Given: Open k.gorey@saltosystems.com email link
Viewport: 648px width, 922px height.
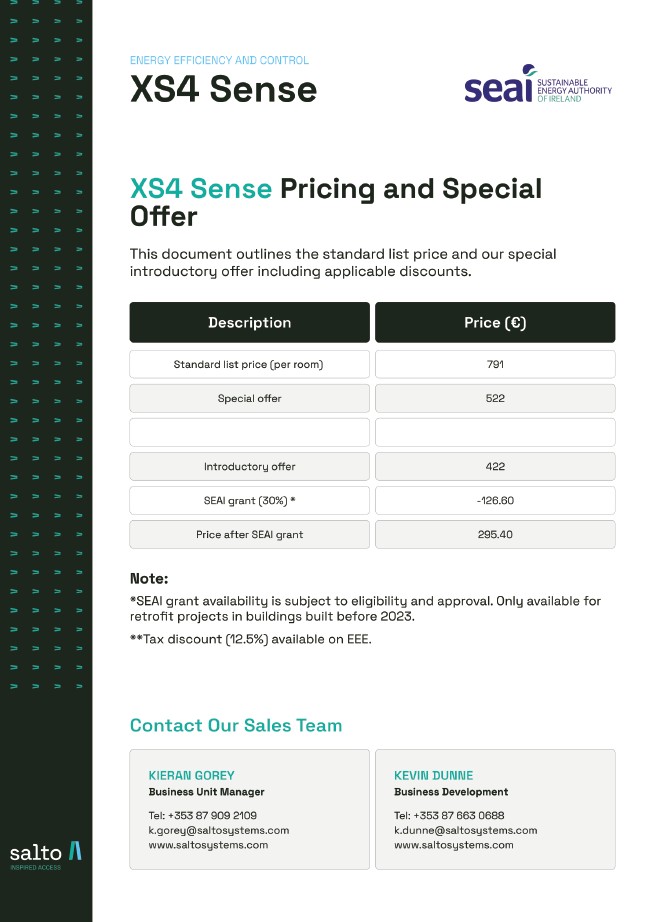Looking at the screenshot, I should pyautogui.click(x=219, y=830).
